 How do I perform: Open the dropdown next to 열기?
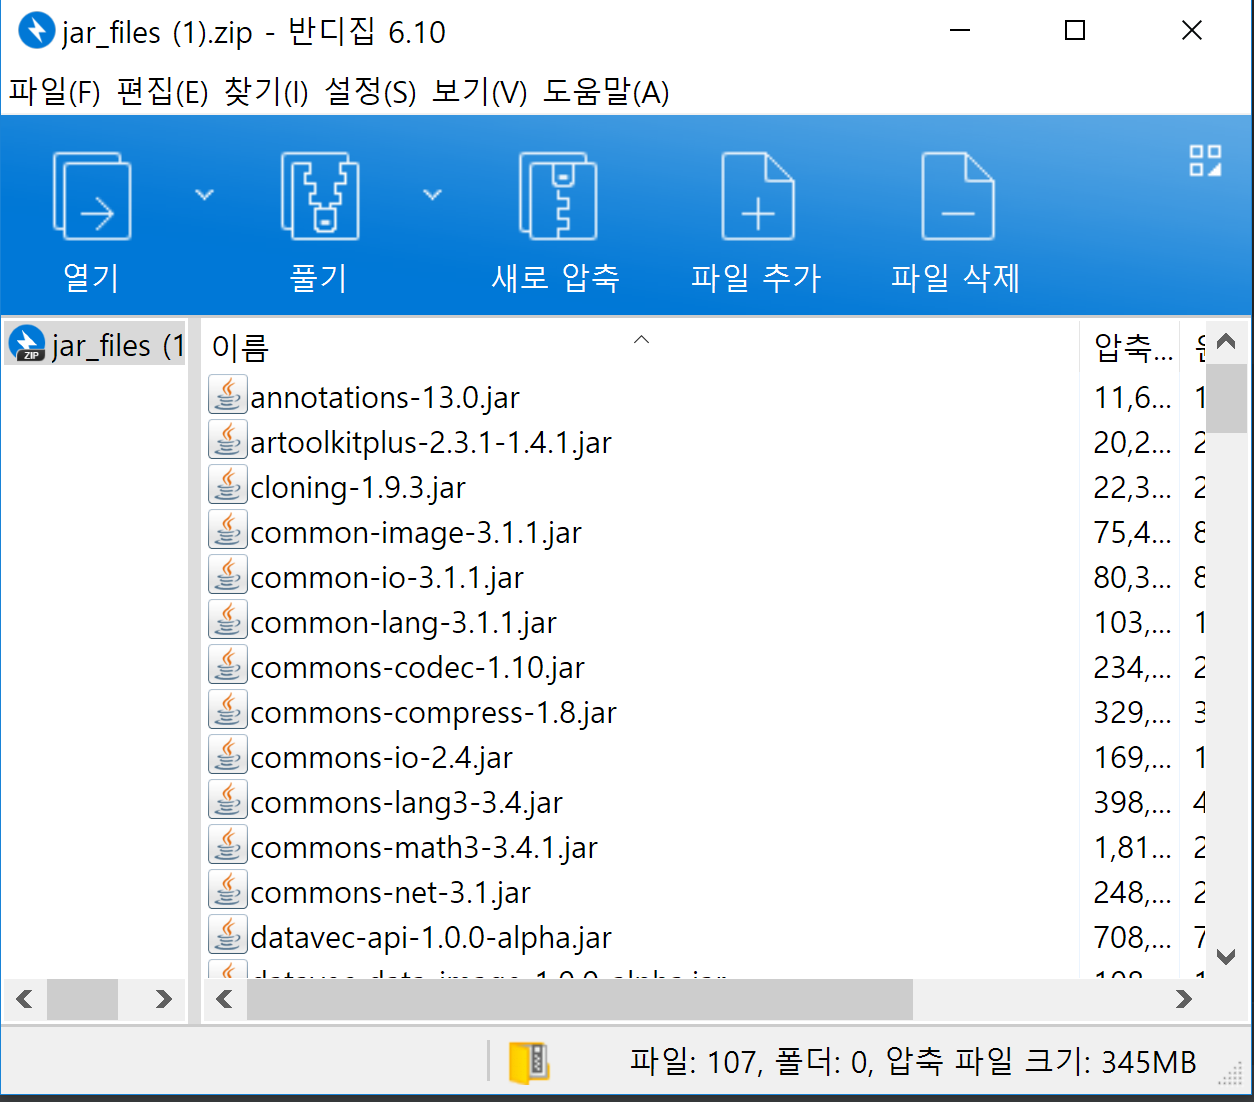pos(204,195)
